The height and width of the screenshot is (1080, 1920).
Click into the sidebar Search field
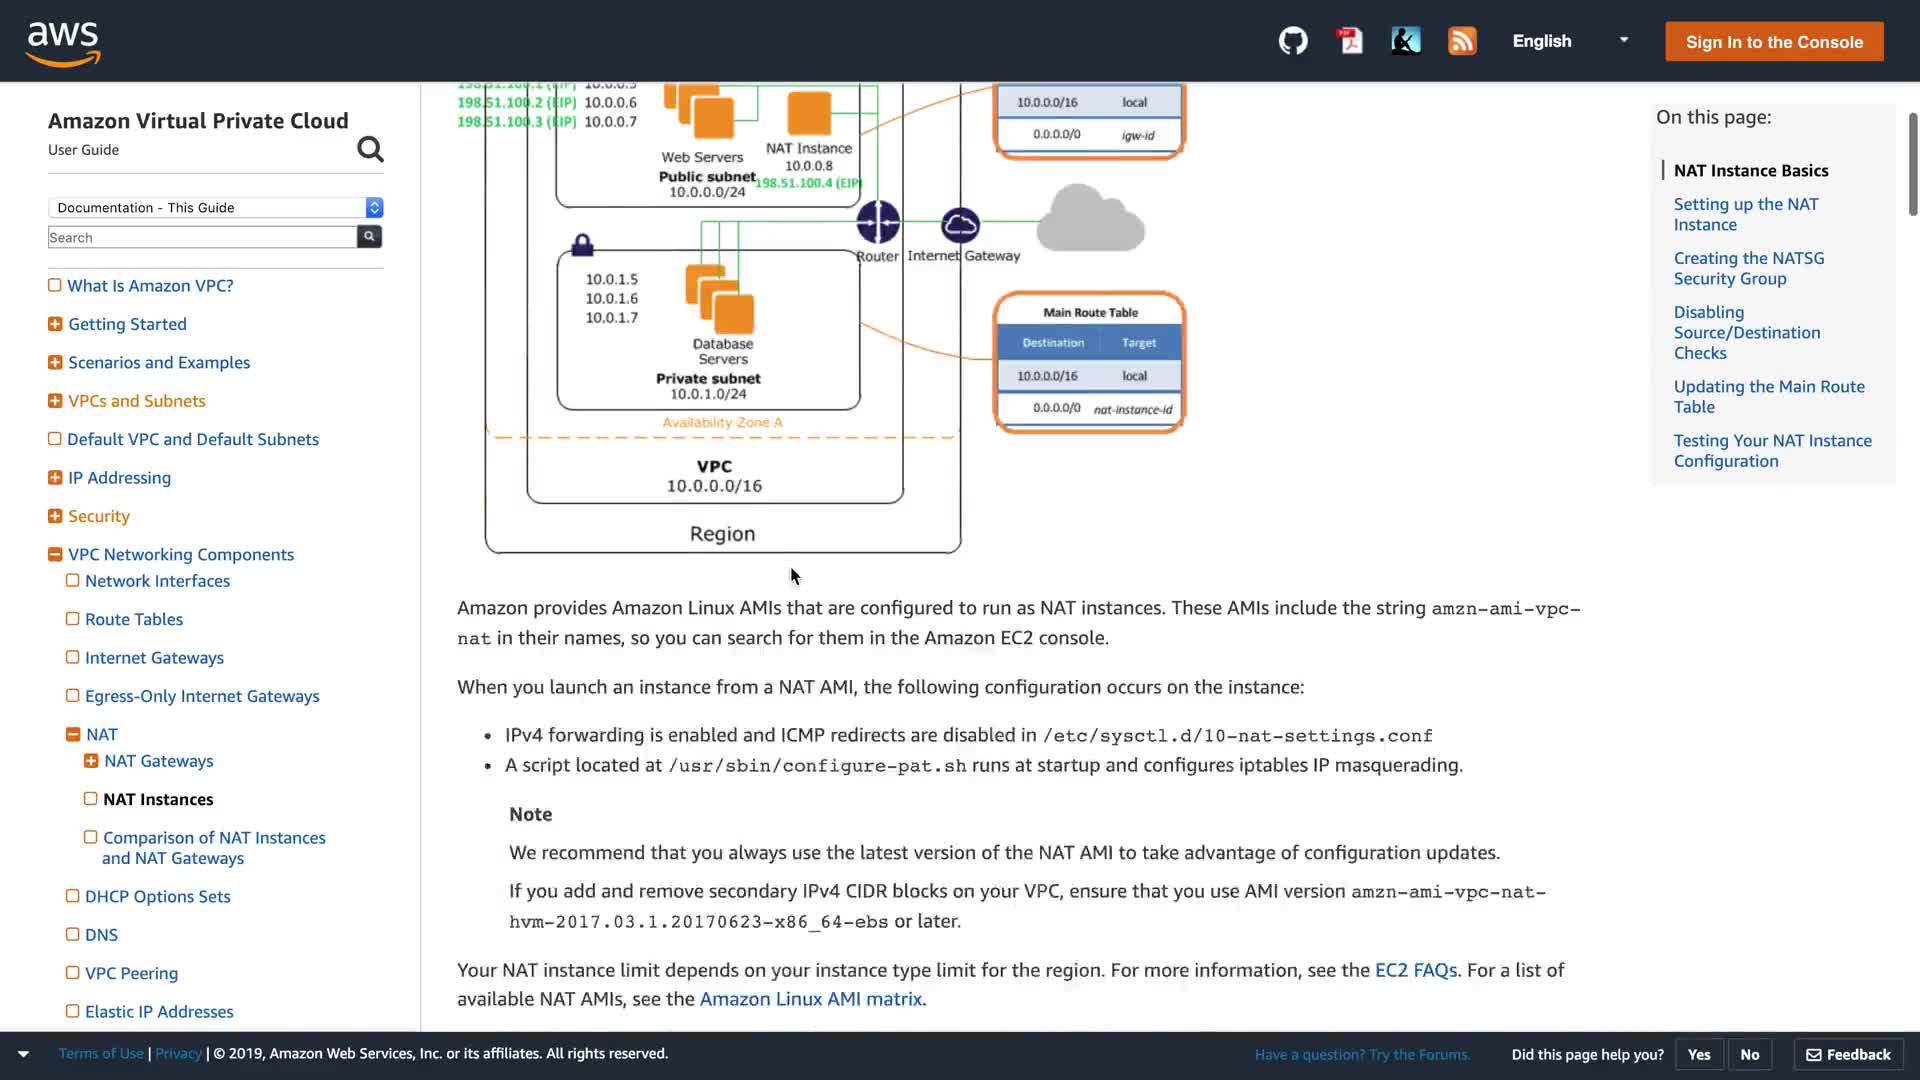(202, 237)
